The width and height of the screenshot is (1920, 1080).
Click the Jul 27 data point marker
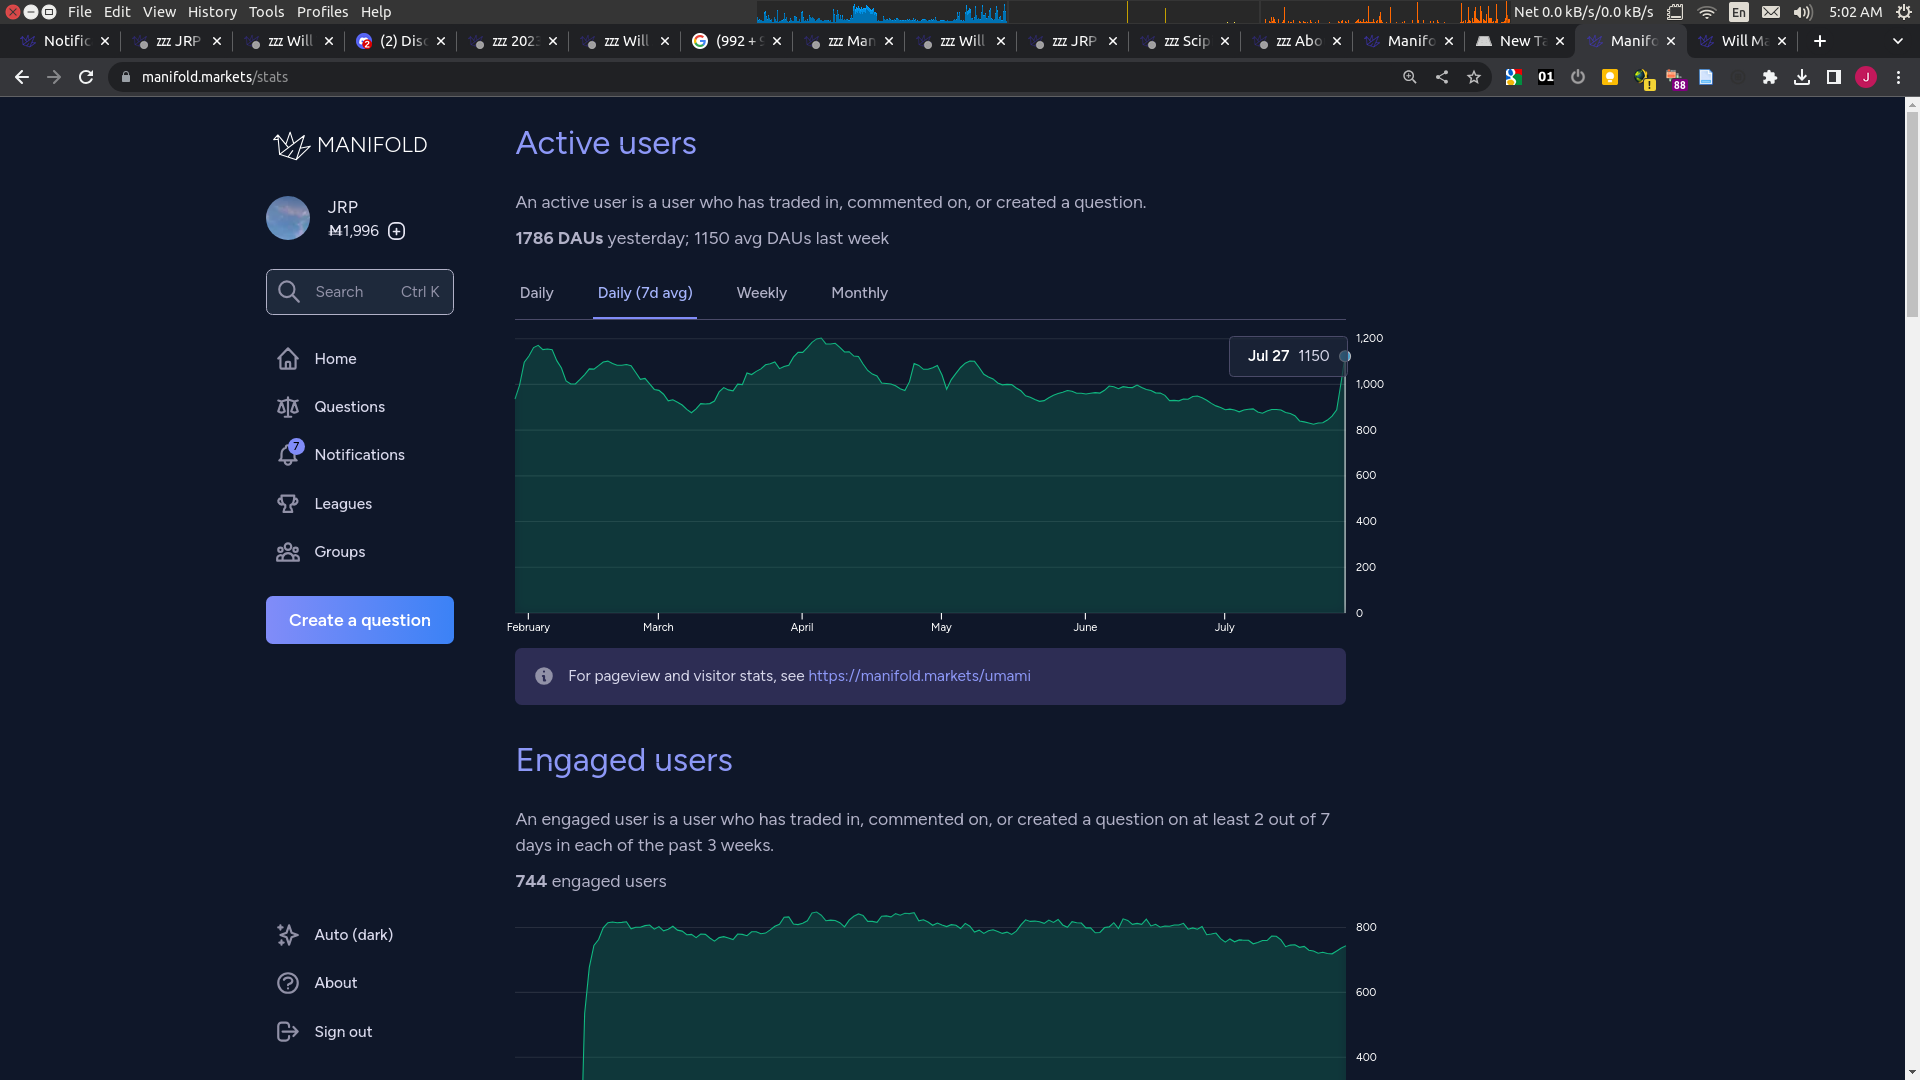click(1345, 356)
